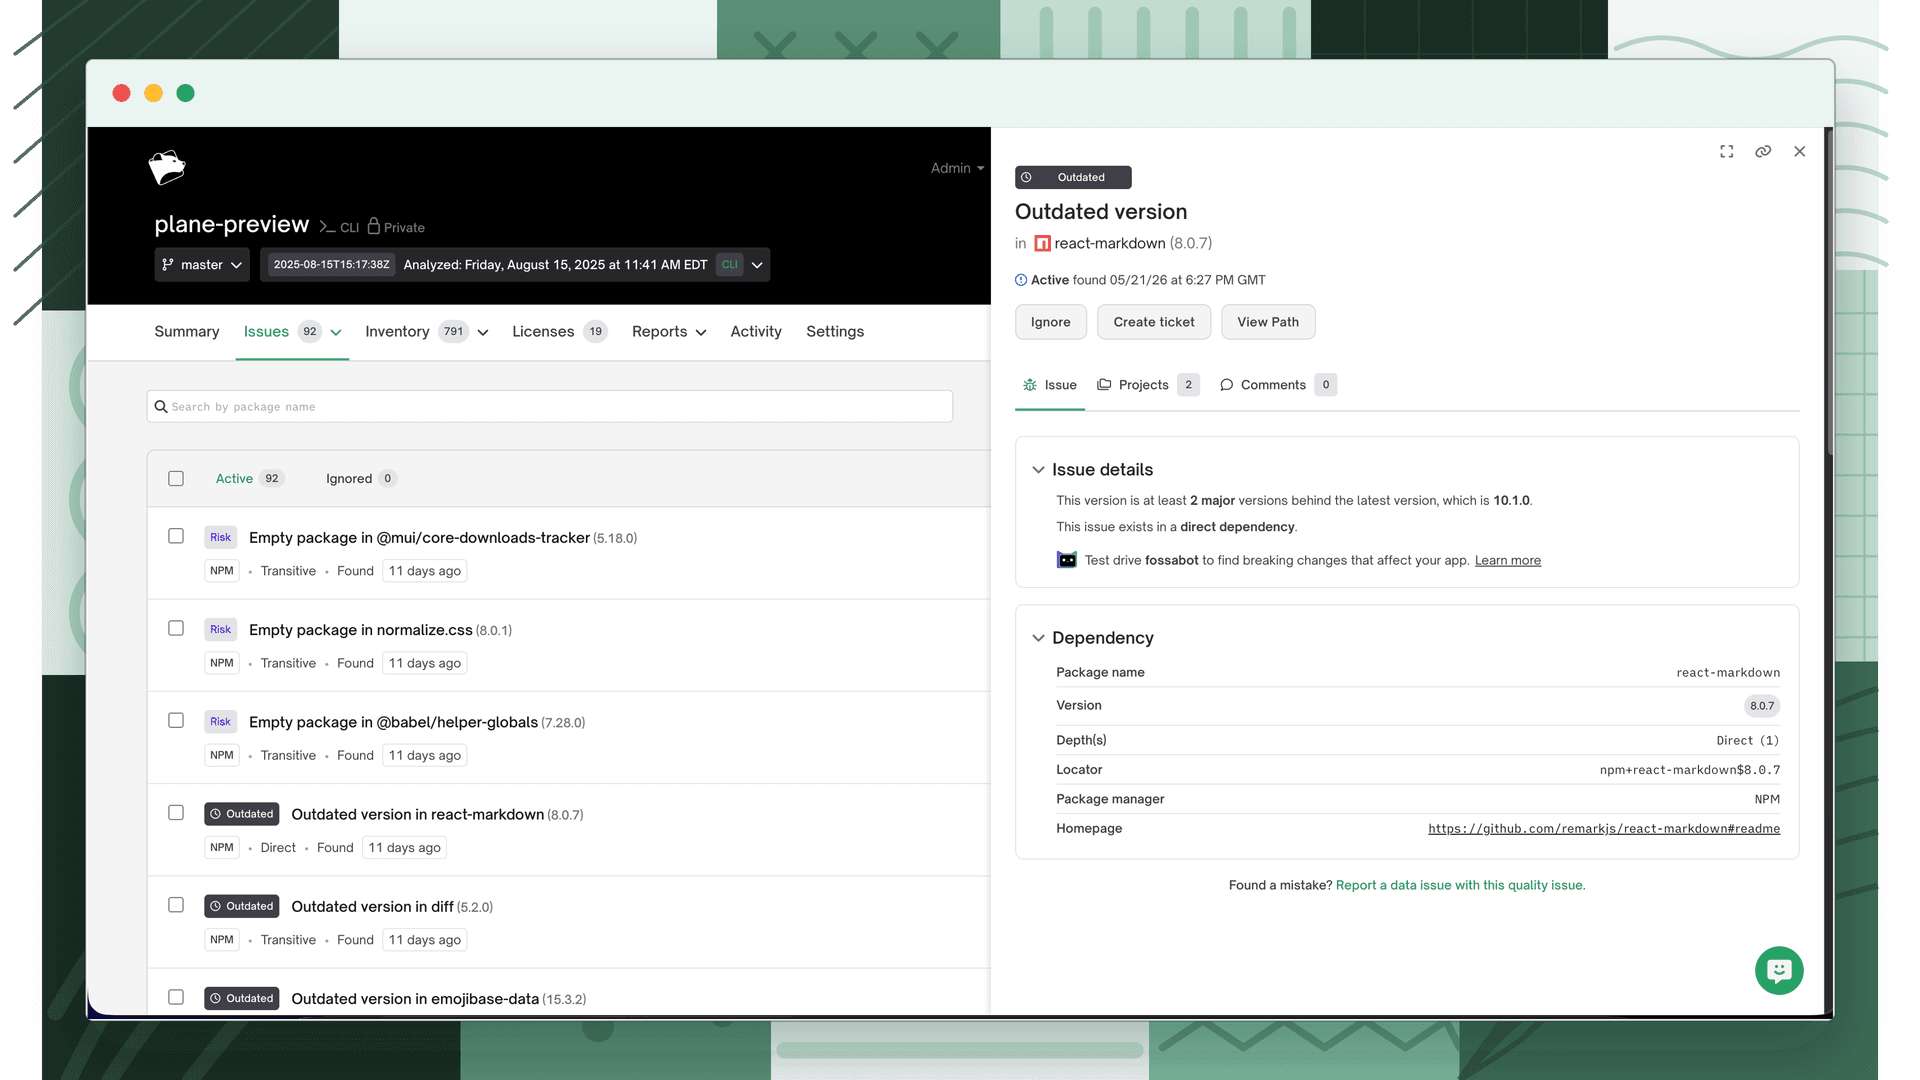
Task: Click the Outdated badge in panel header
Action: coord(1073,177)
